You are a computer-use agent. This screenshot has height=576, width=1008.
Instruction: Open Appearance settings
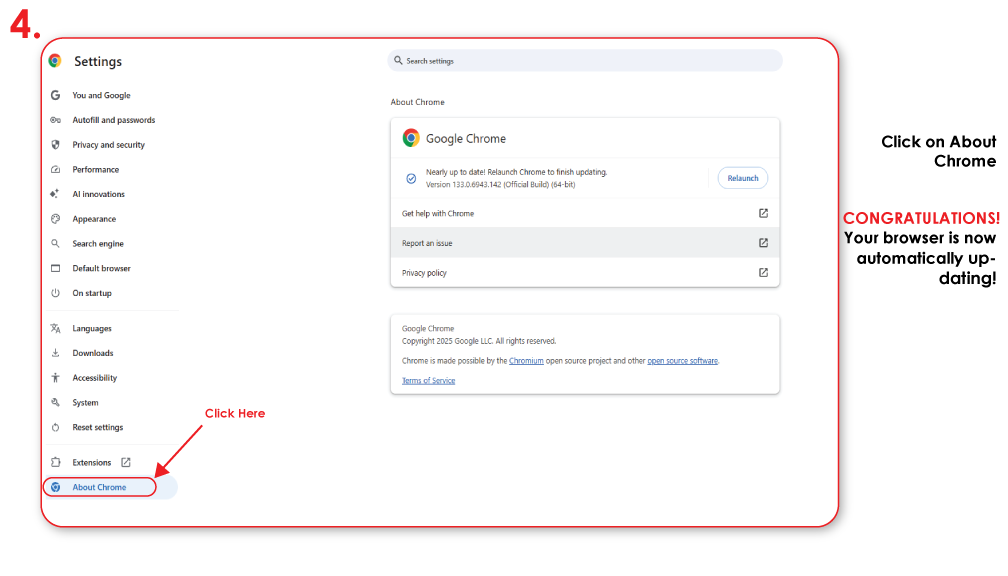tap(94, 219)
